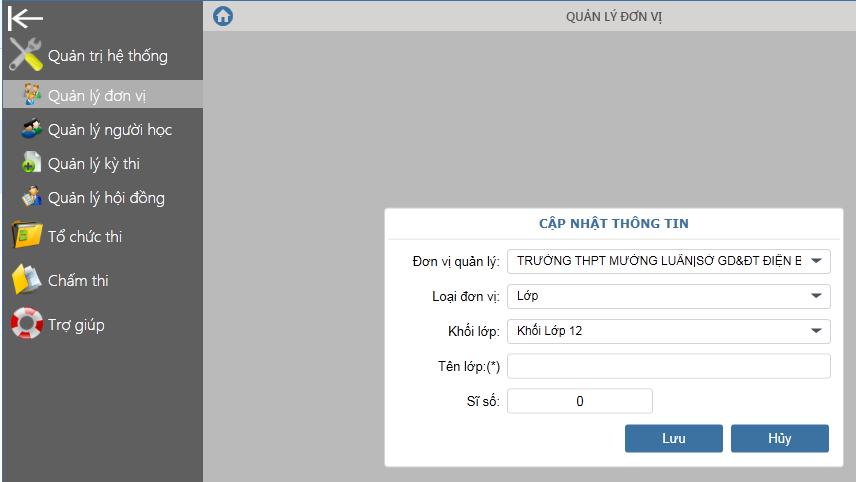This screenshot has width=856, height=482.
Task: Select the Tổ chức thi text label
Action: click(x=85, y=237)
